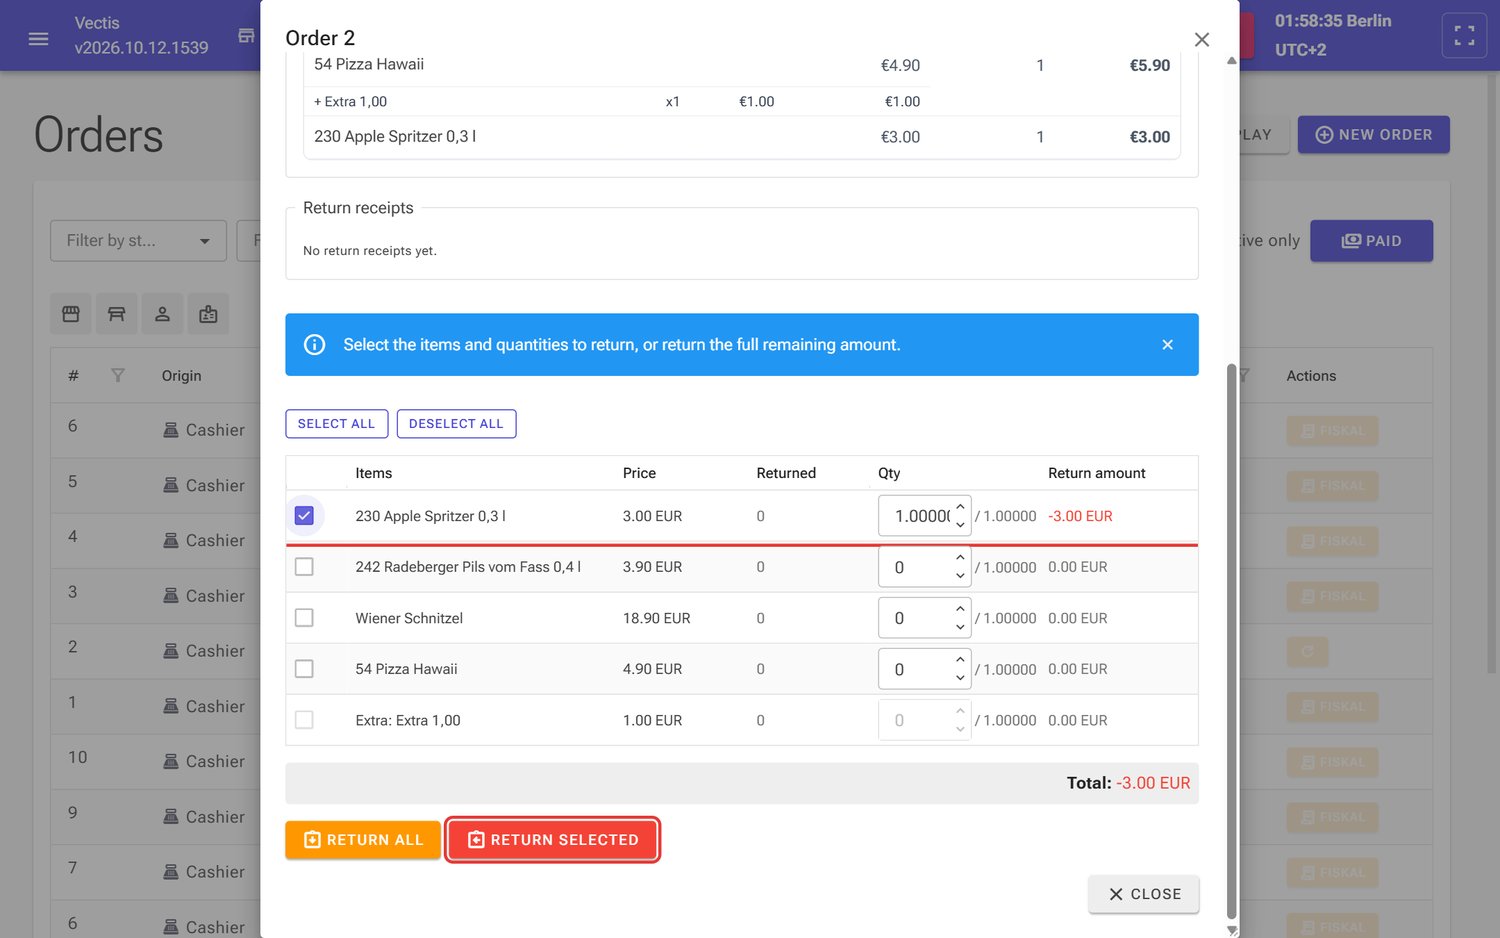Decrease quantity for 230 Apple Spritzer
Screen dimensions: 1500x938
(960, 525)
